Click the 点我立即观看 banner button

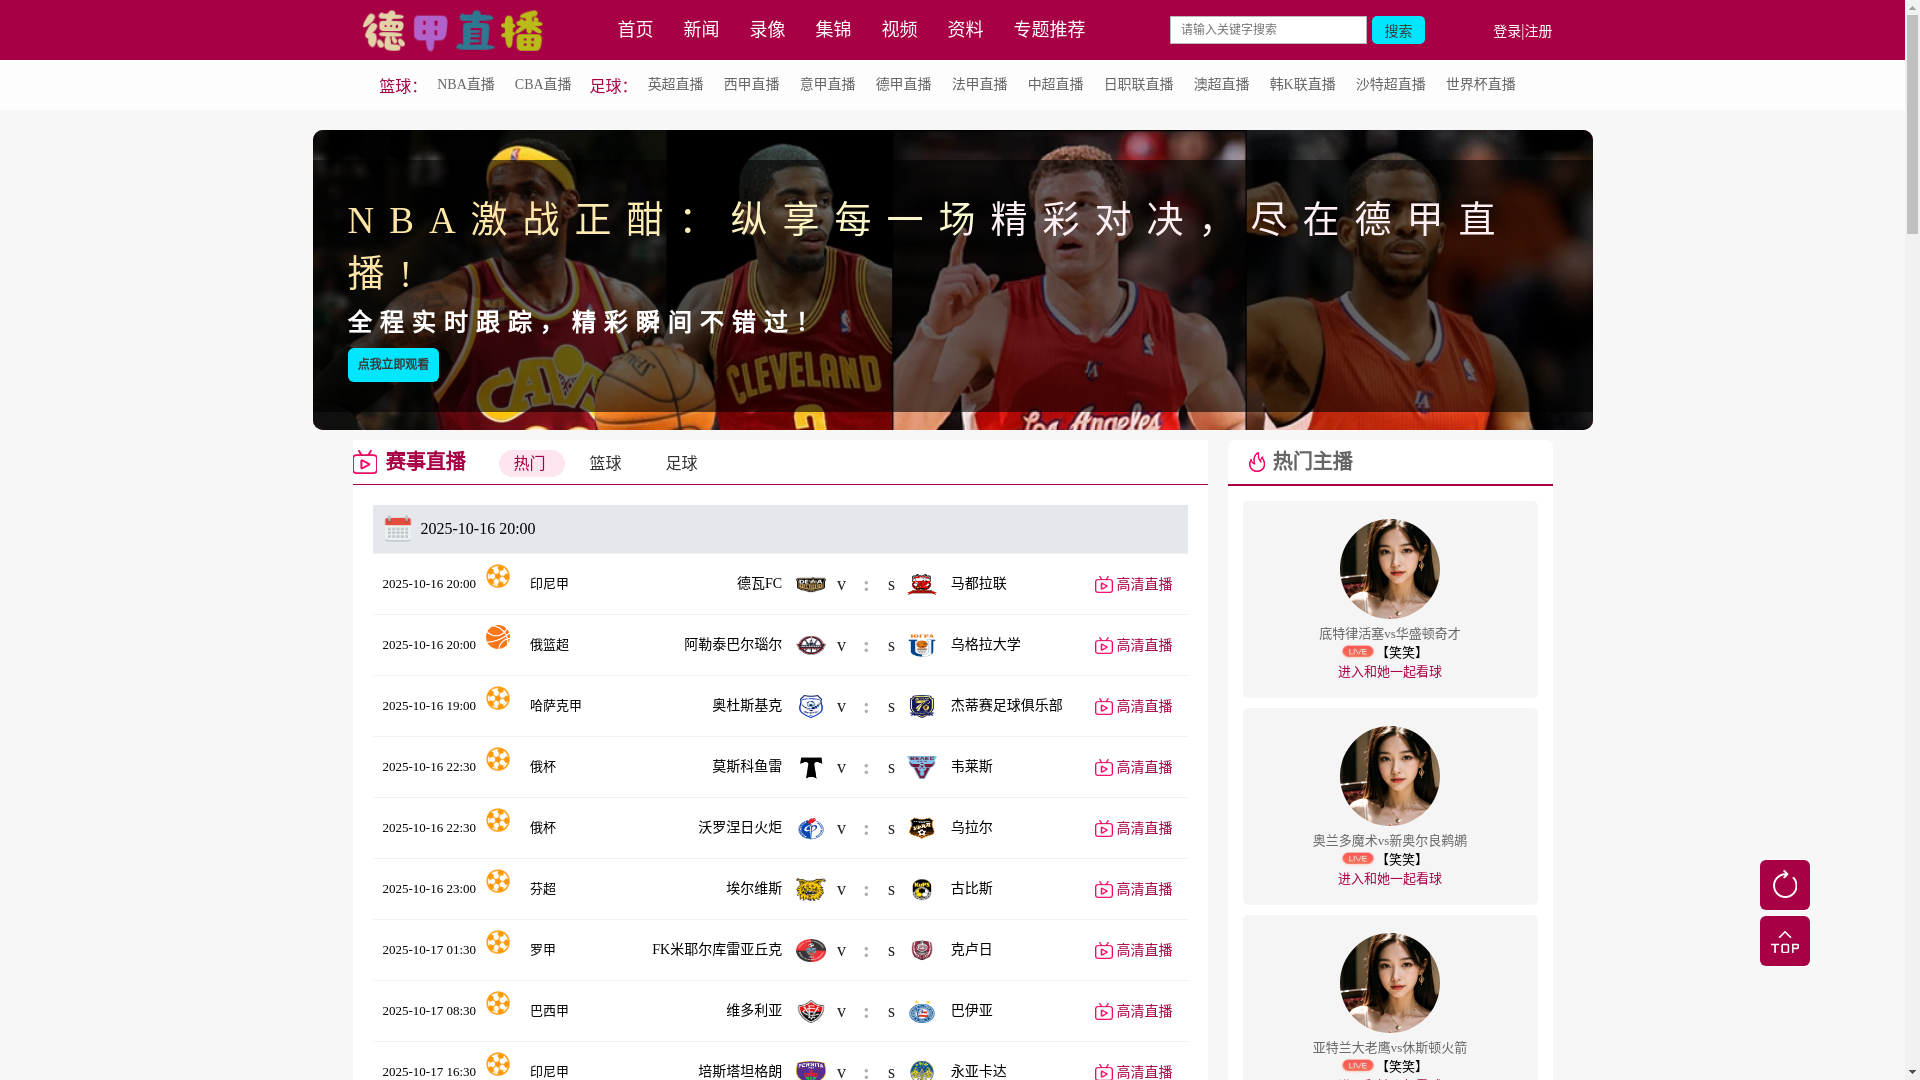tap(393, 365)
